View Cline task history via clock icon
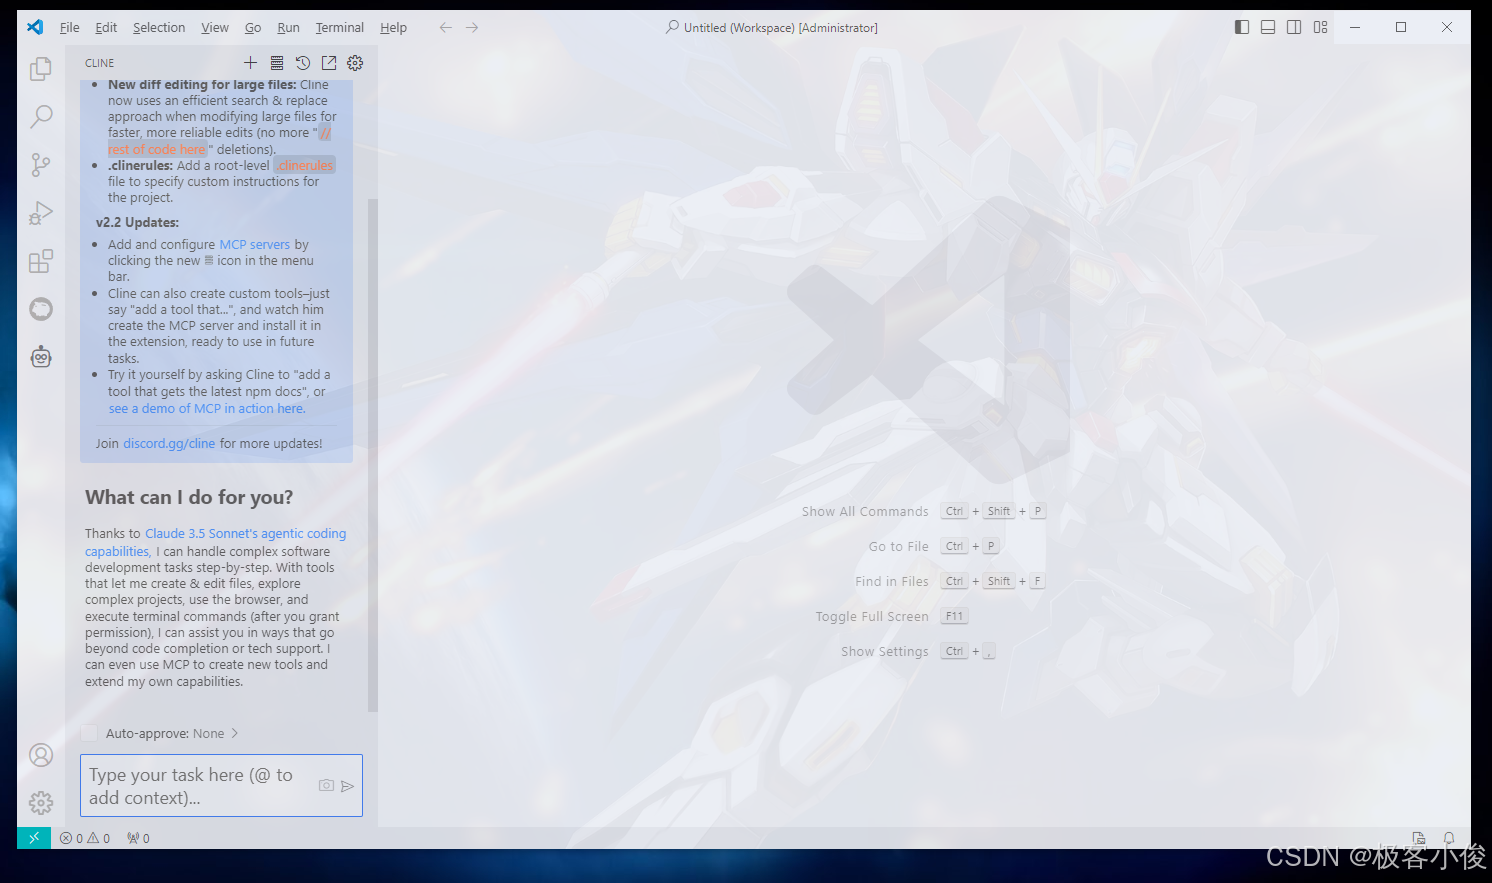The image size is (1492, 883). click(303, 62)
